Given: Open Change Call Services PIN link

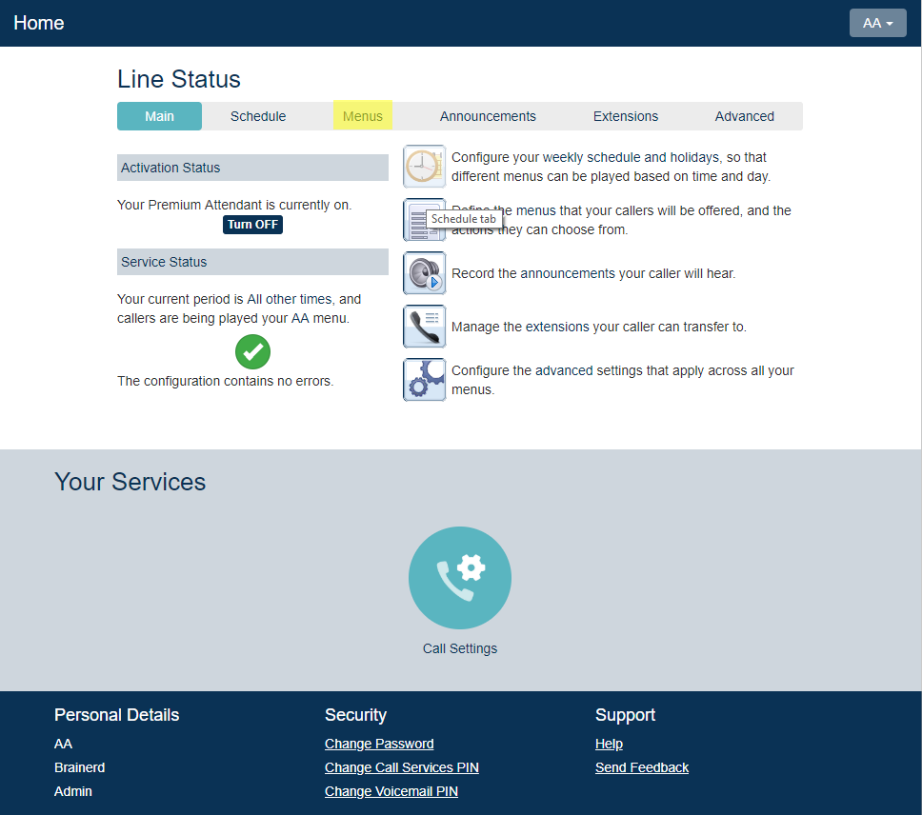Looking at the screenshot, I should [401, 768].
